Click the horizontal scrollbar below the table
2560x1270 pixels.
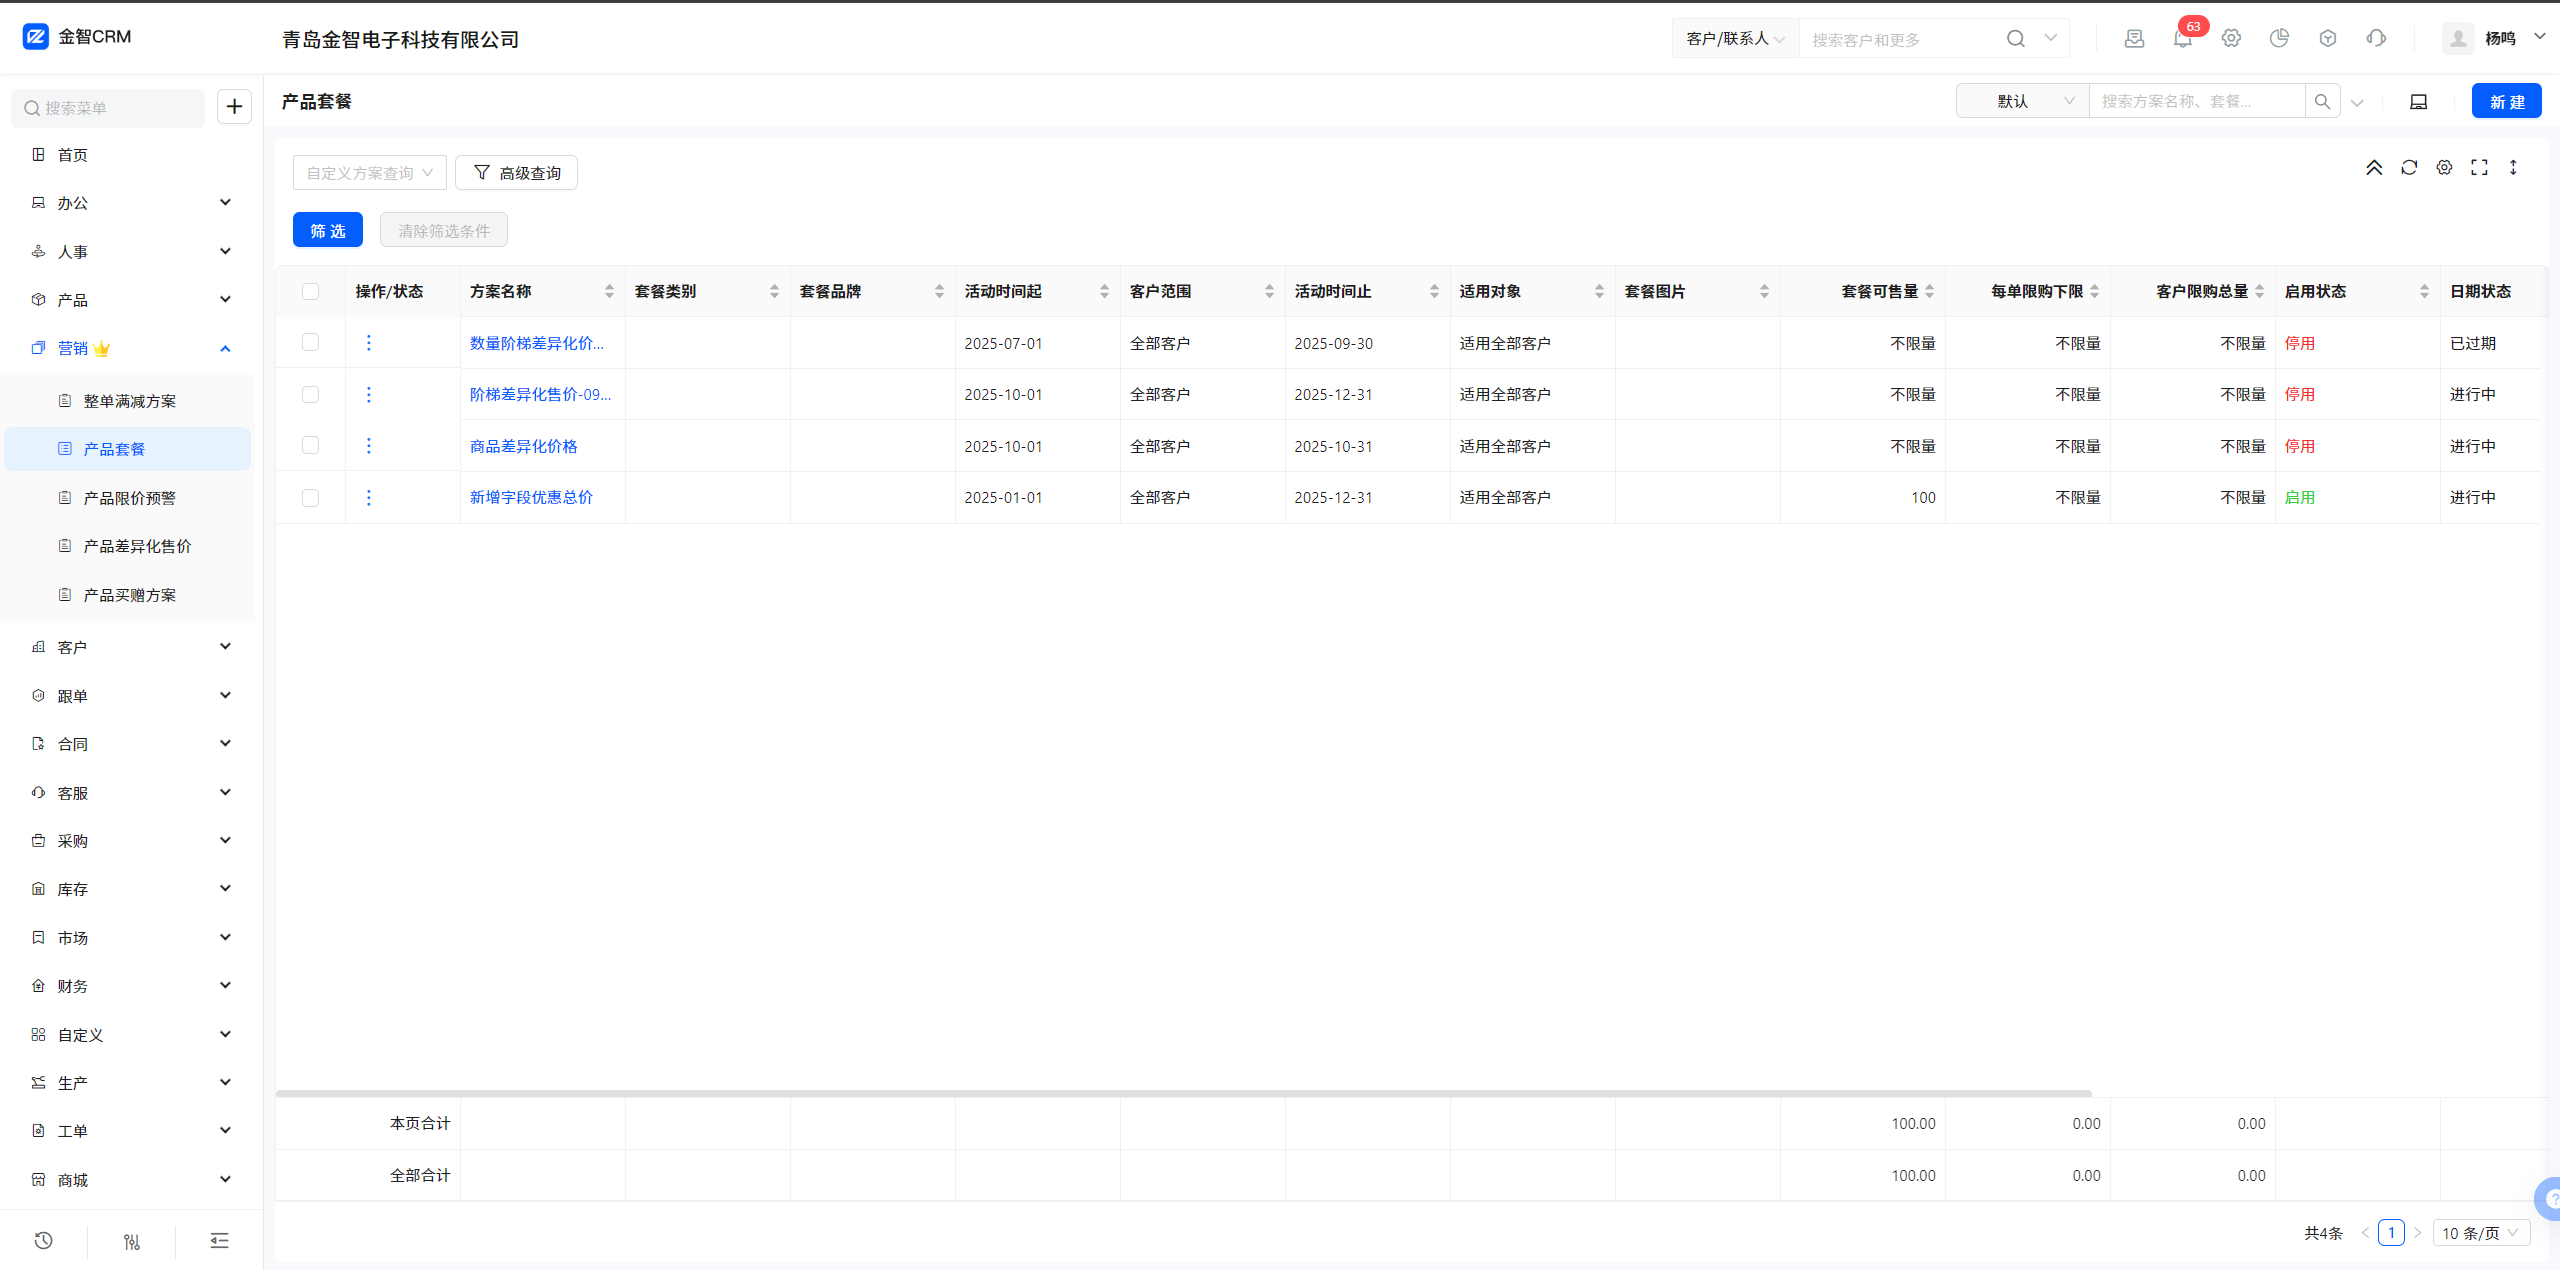1183,1093
